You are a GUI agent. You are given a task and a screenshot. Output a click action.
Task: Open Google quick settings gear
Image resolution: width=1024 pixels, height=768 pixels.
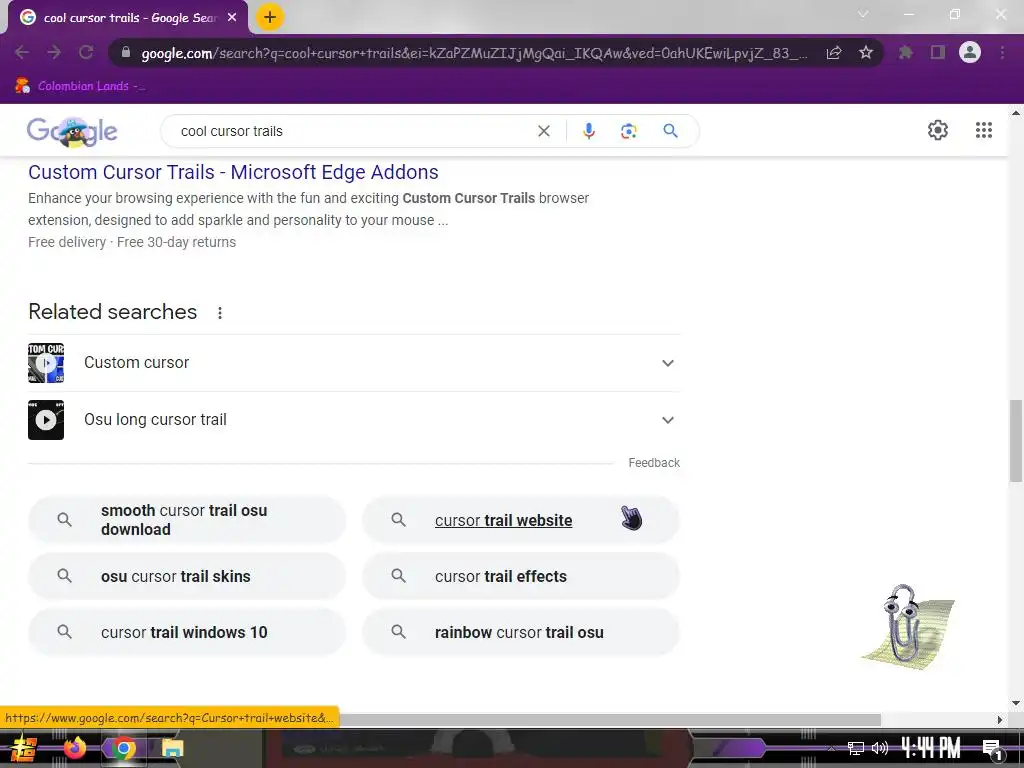click(938, 130)
